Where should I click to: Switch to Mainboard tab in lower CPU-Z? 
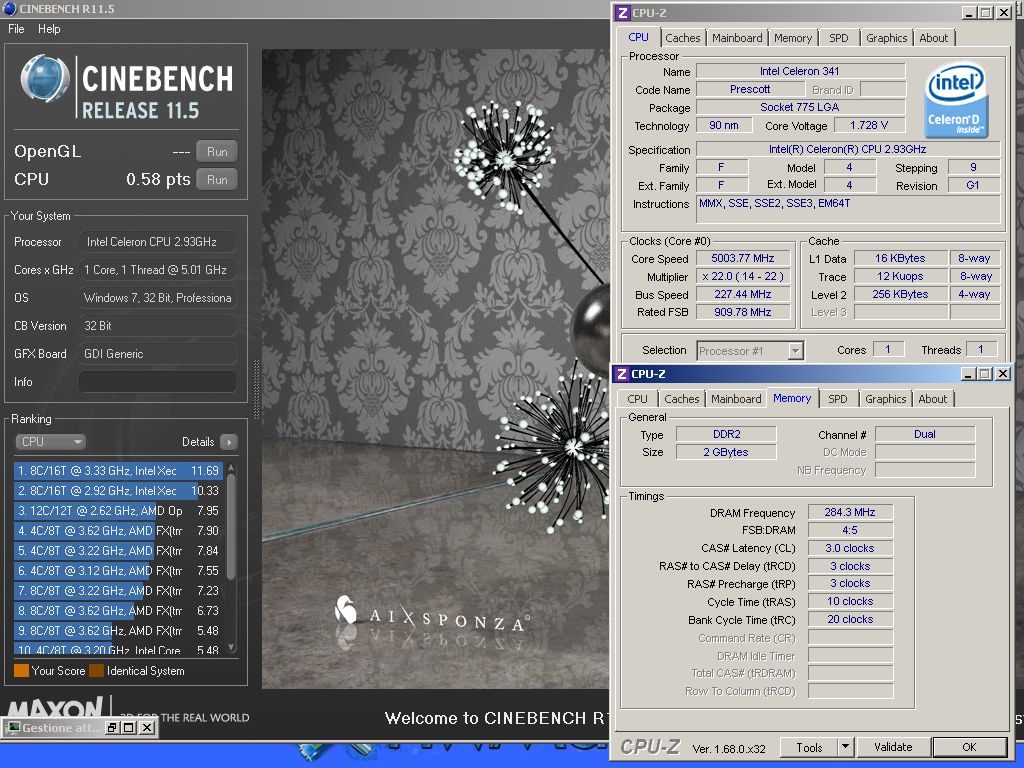point(736,399)
